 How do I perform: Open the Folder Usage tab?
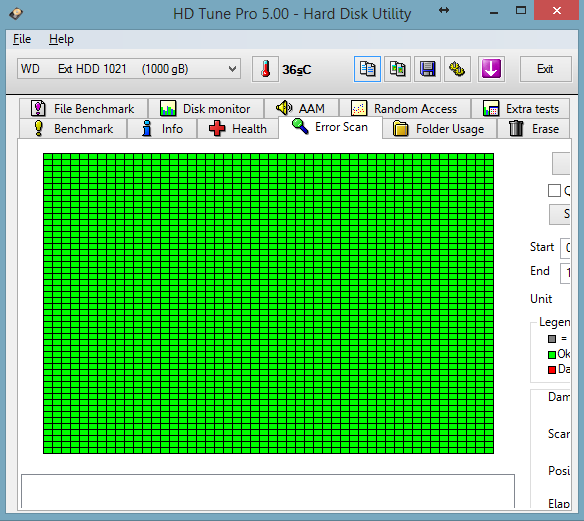[439, 129]
